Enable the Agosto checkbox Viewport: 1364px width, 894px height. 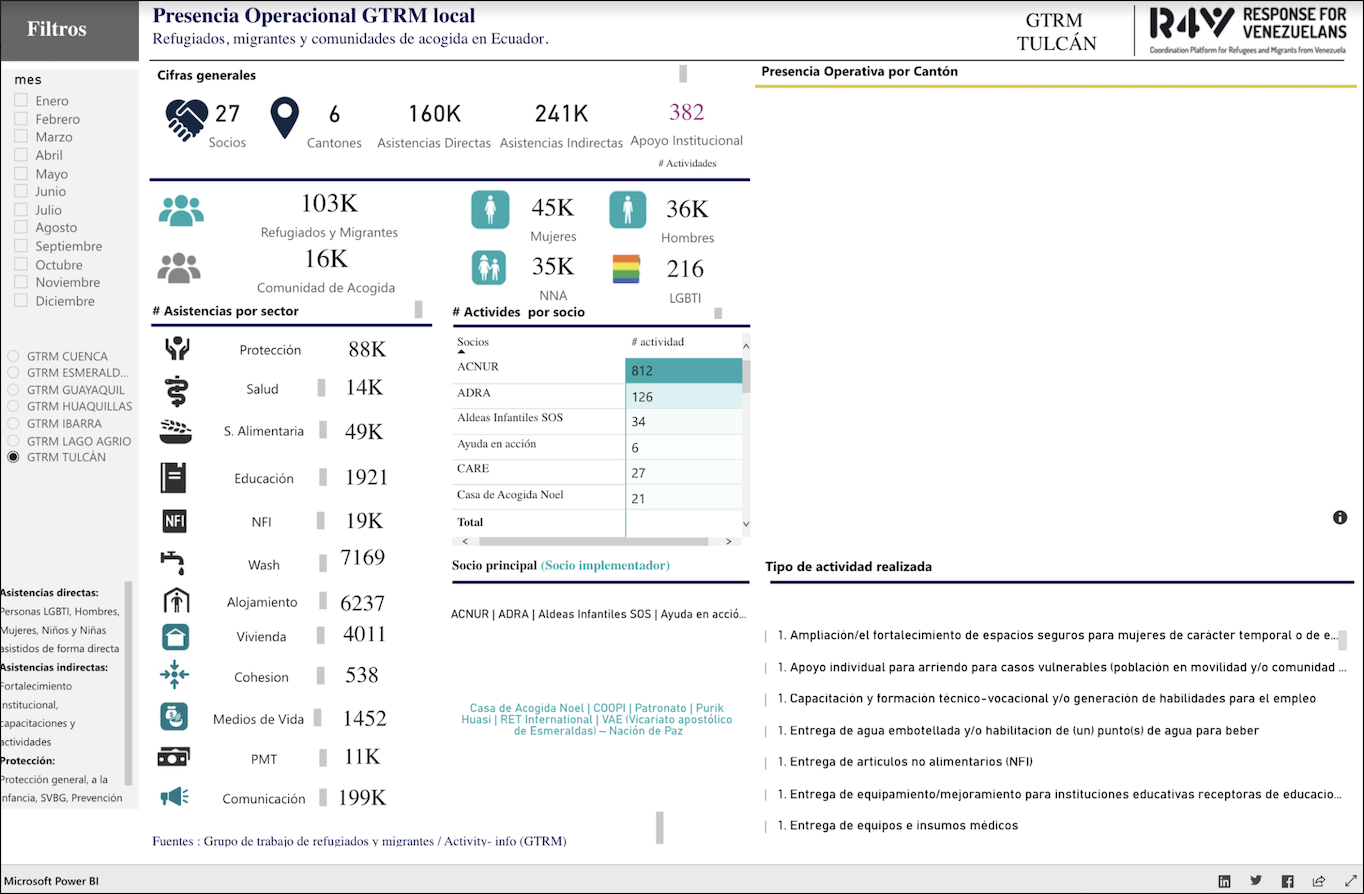(21, 228)
